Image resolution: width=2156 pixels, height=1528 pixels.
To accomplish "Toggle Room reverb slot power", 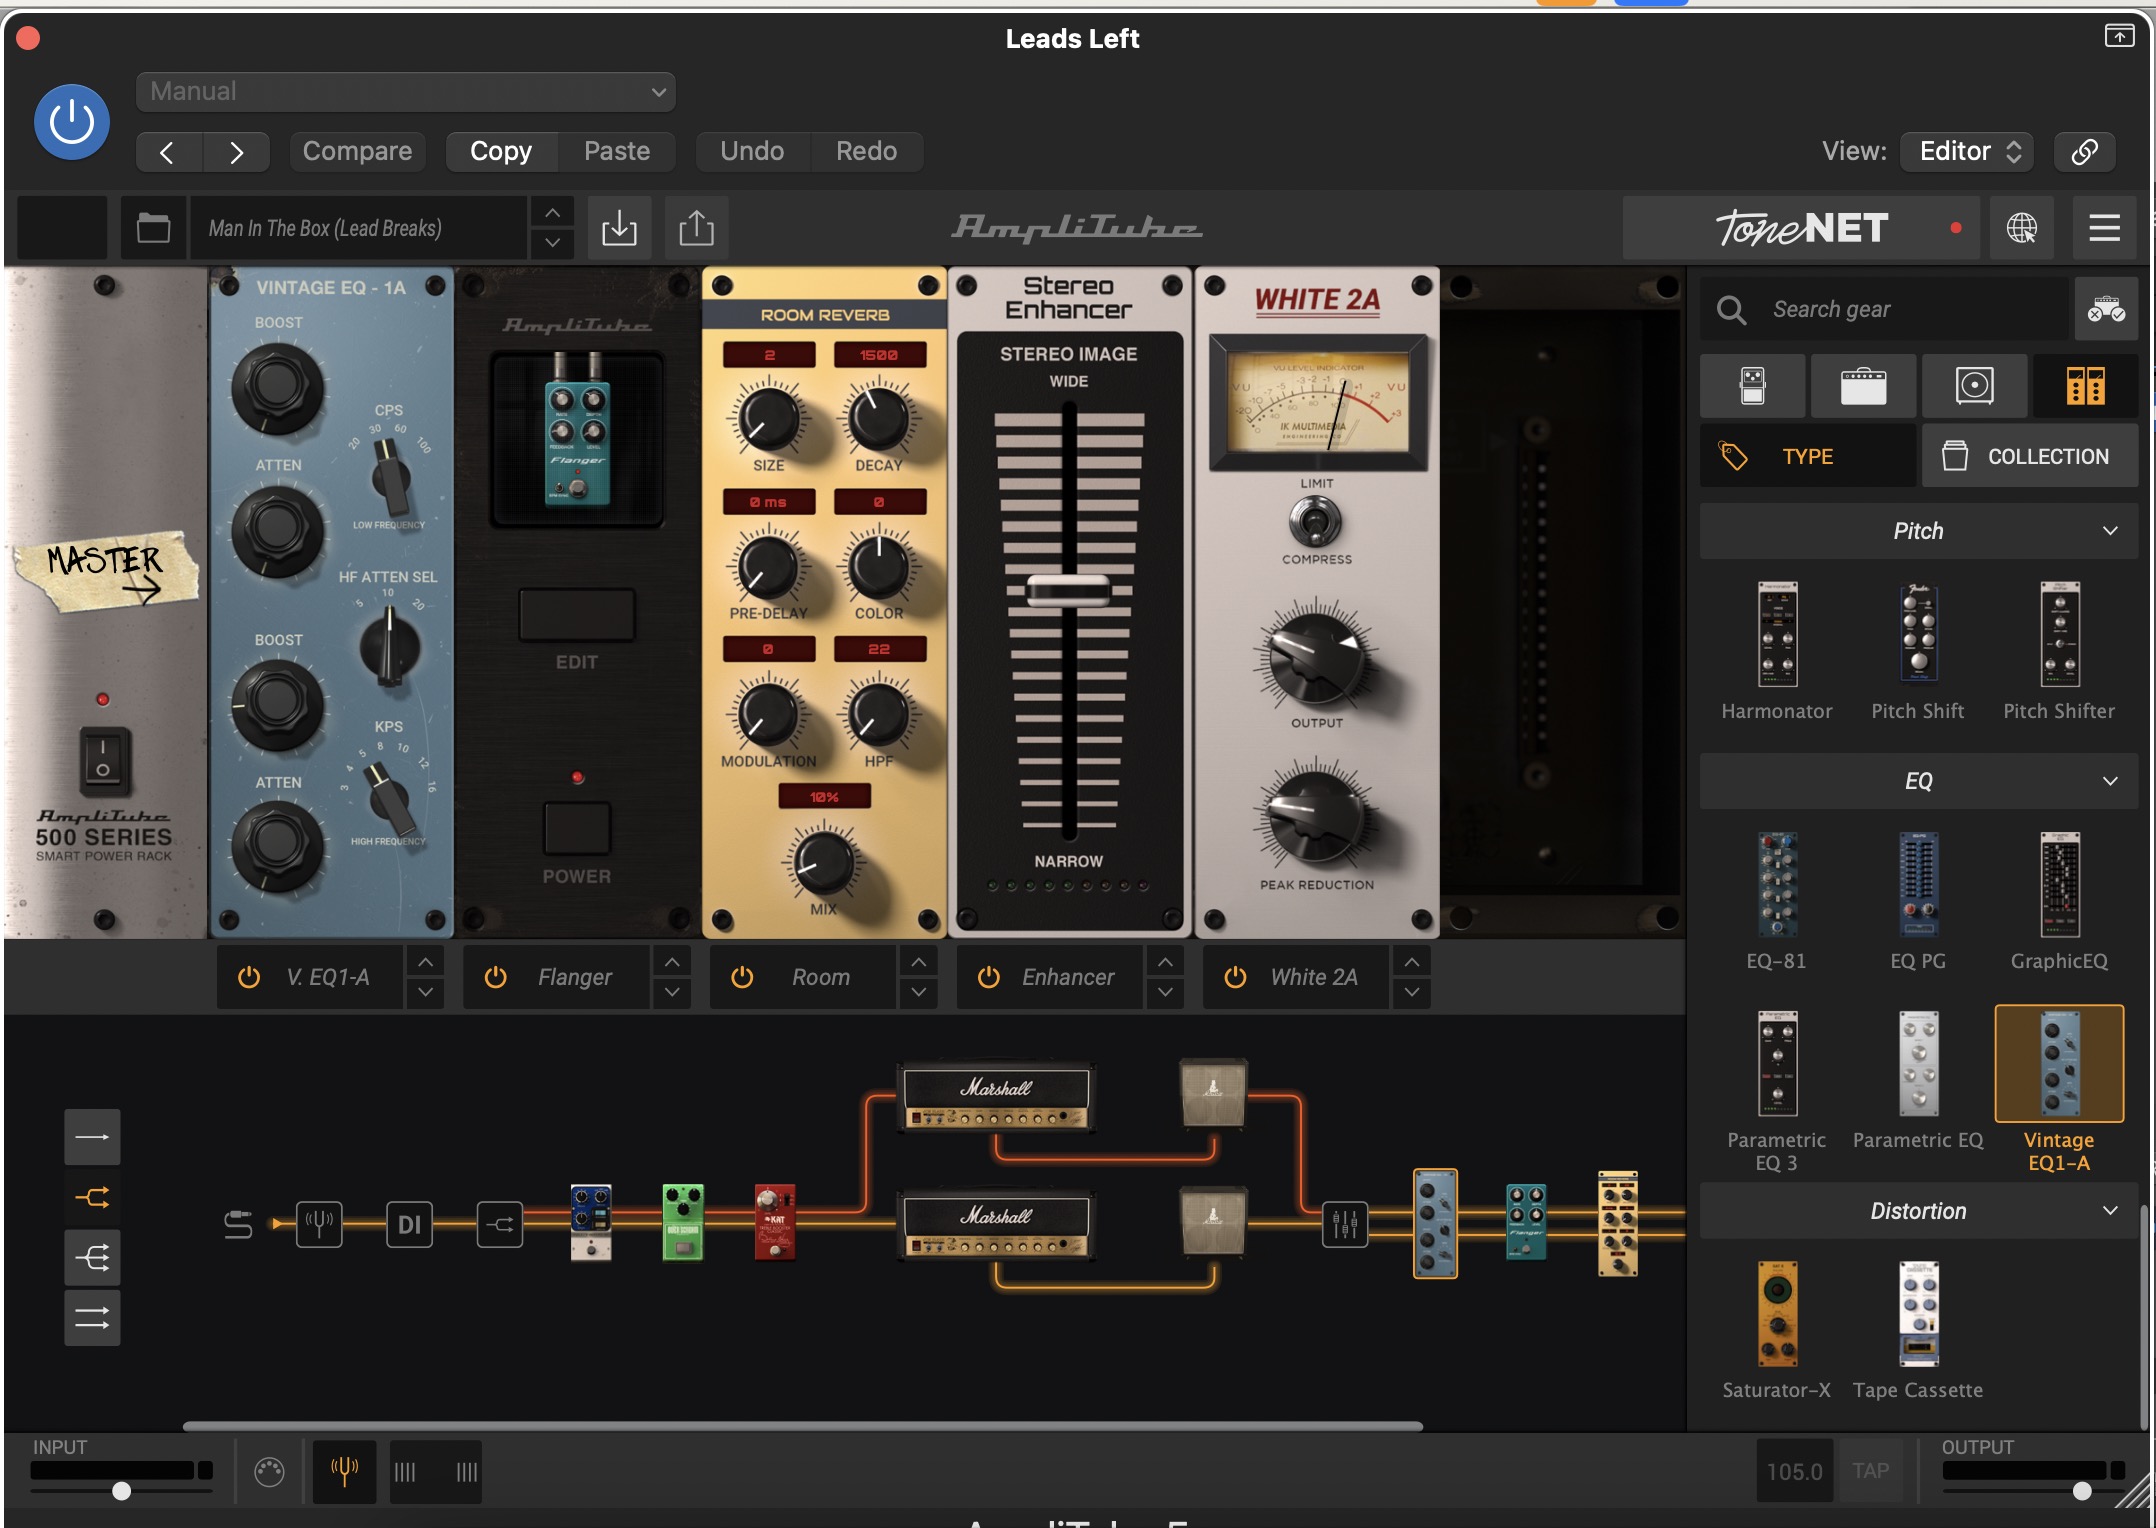I will [x=742, y=977].
